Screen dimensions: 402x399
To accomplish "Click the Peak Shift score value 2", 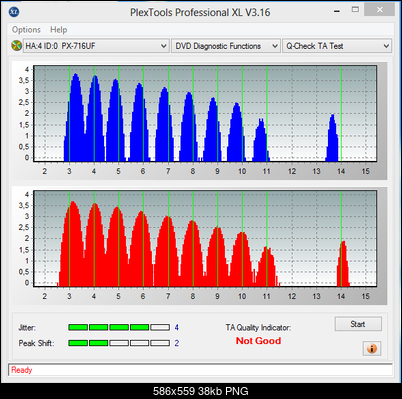I will (177, 343).
